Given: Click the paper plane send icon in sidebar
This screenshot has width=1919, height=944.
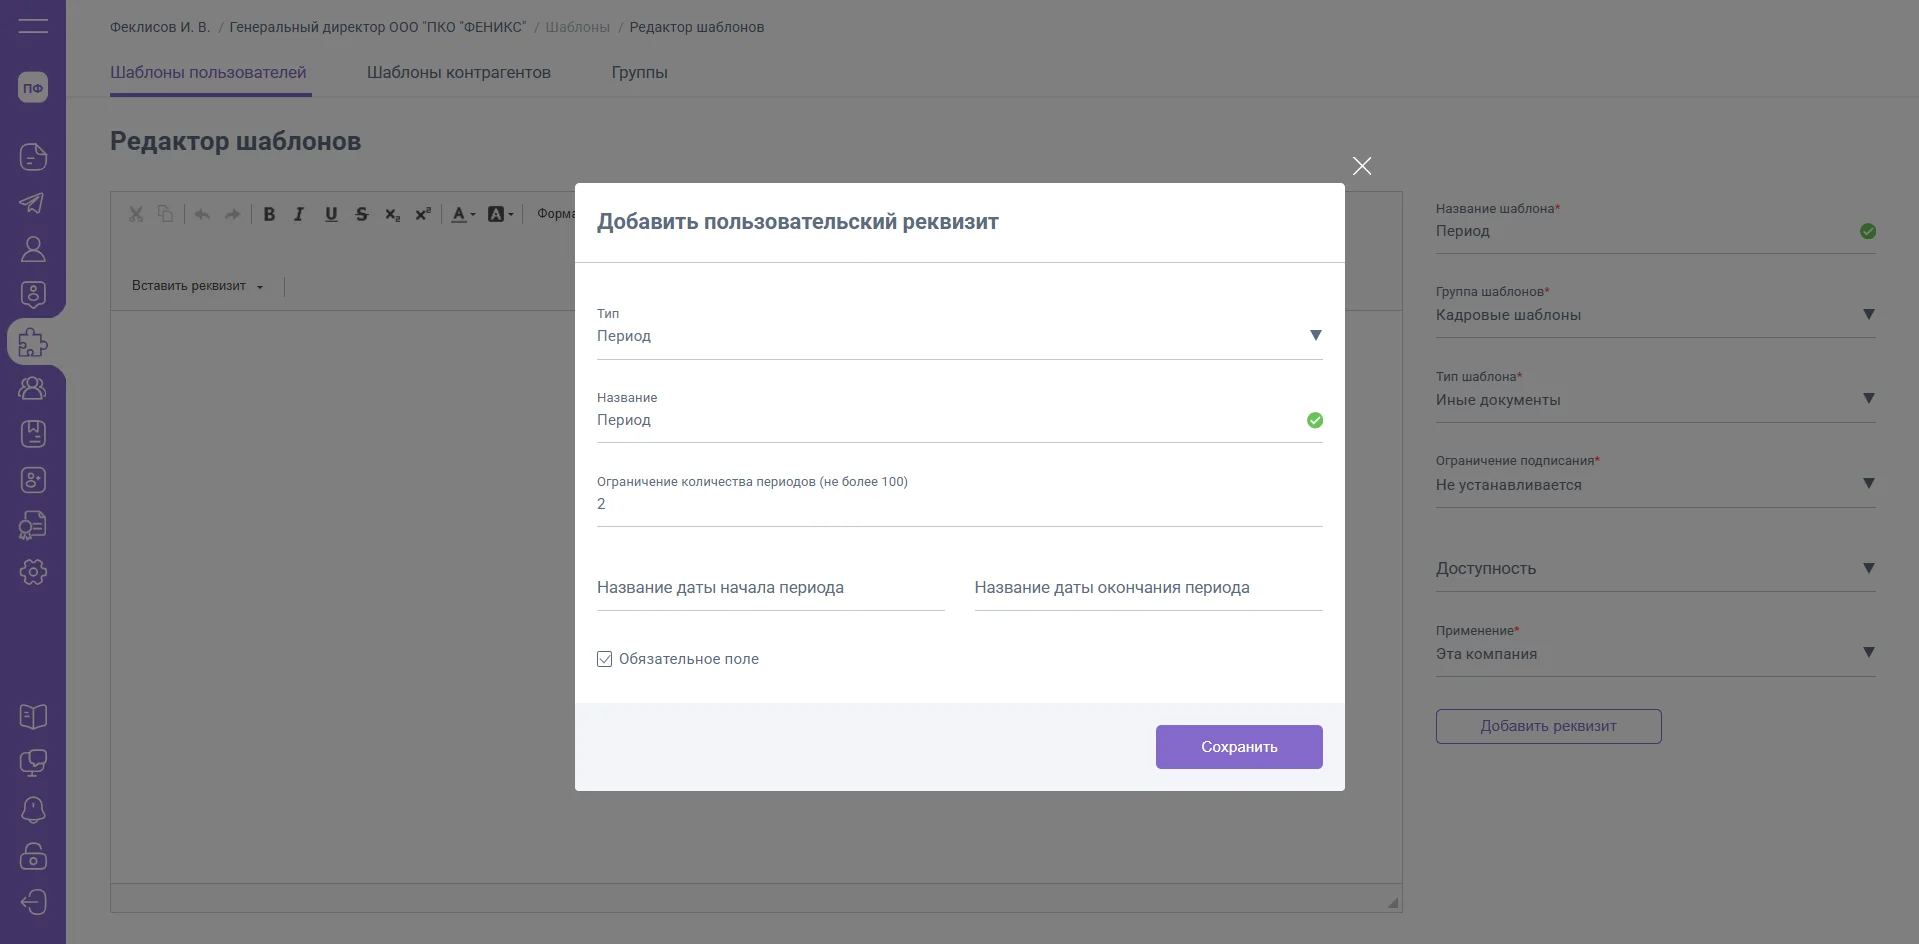Looking at the screenshot, I should click(x=32, y=203).
